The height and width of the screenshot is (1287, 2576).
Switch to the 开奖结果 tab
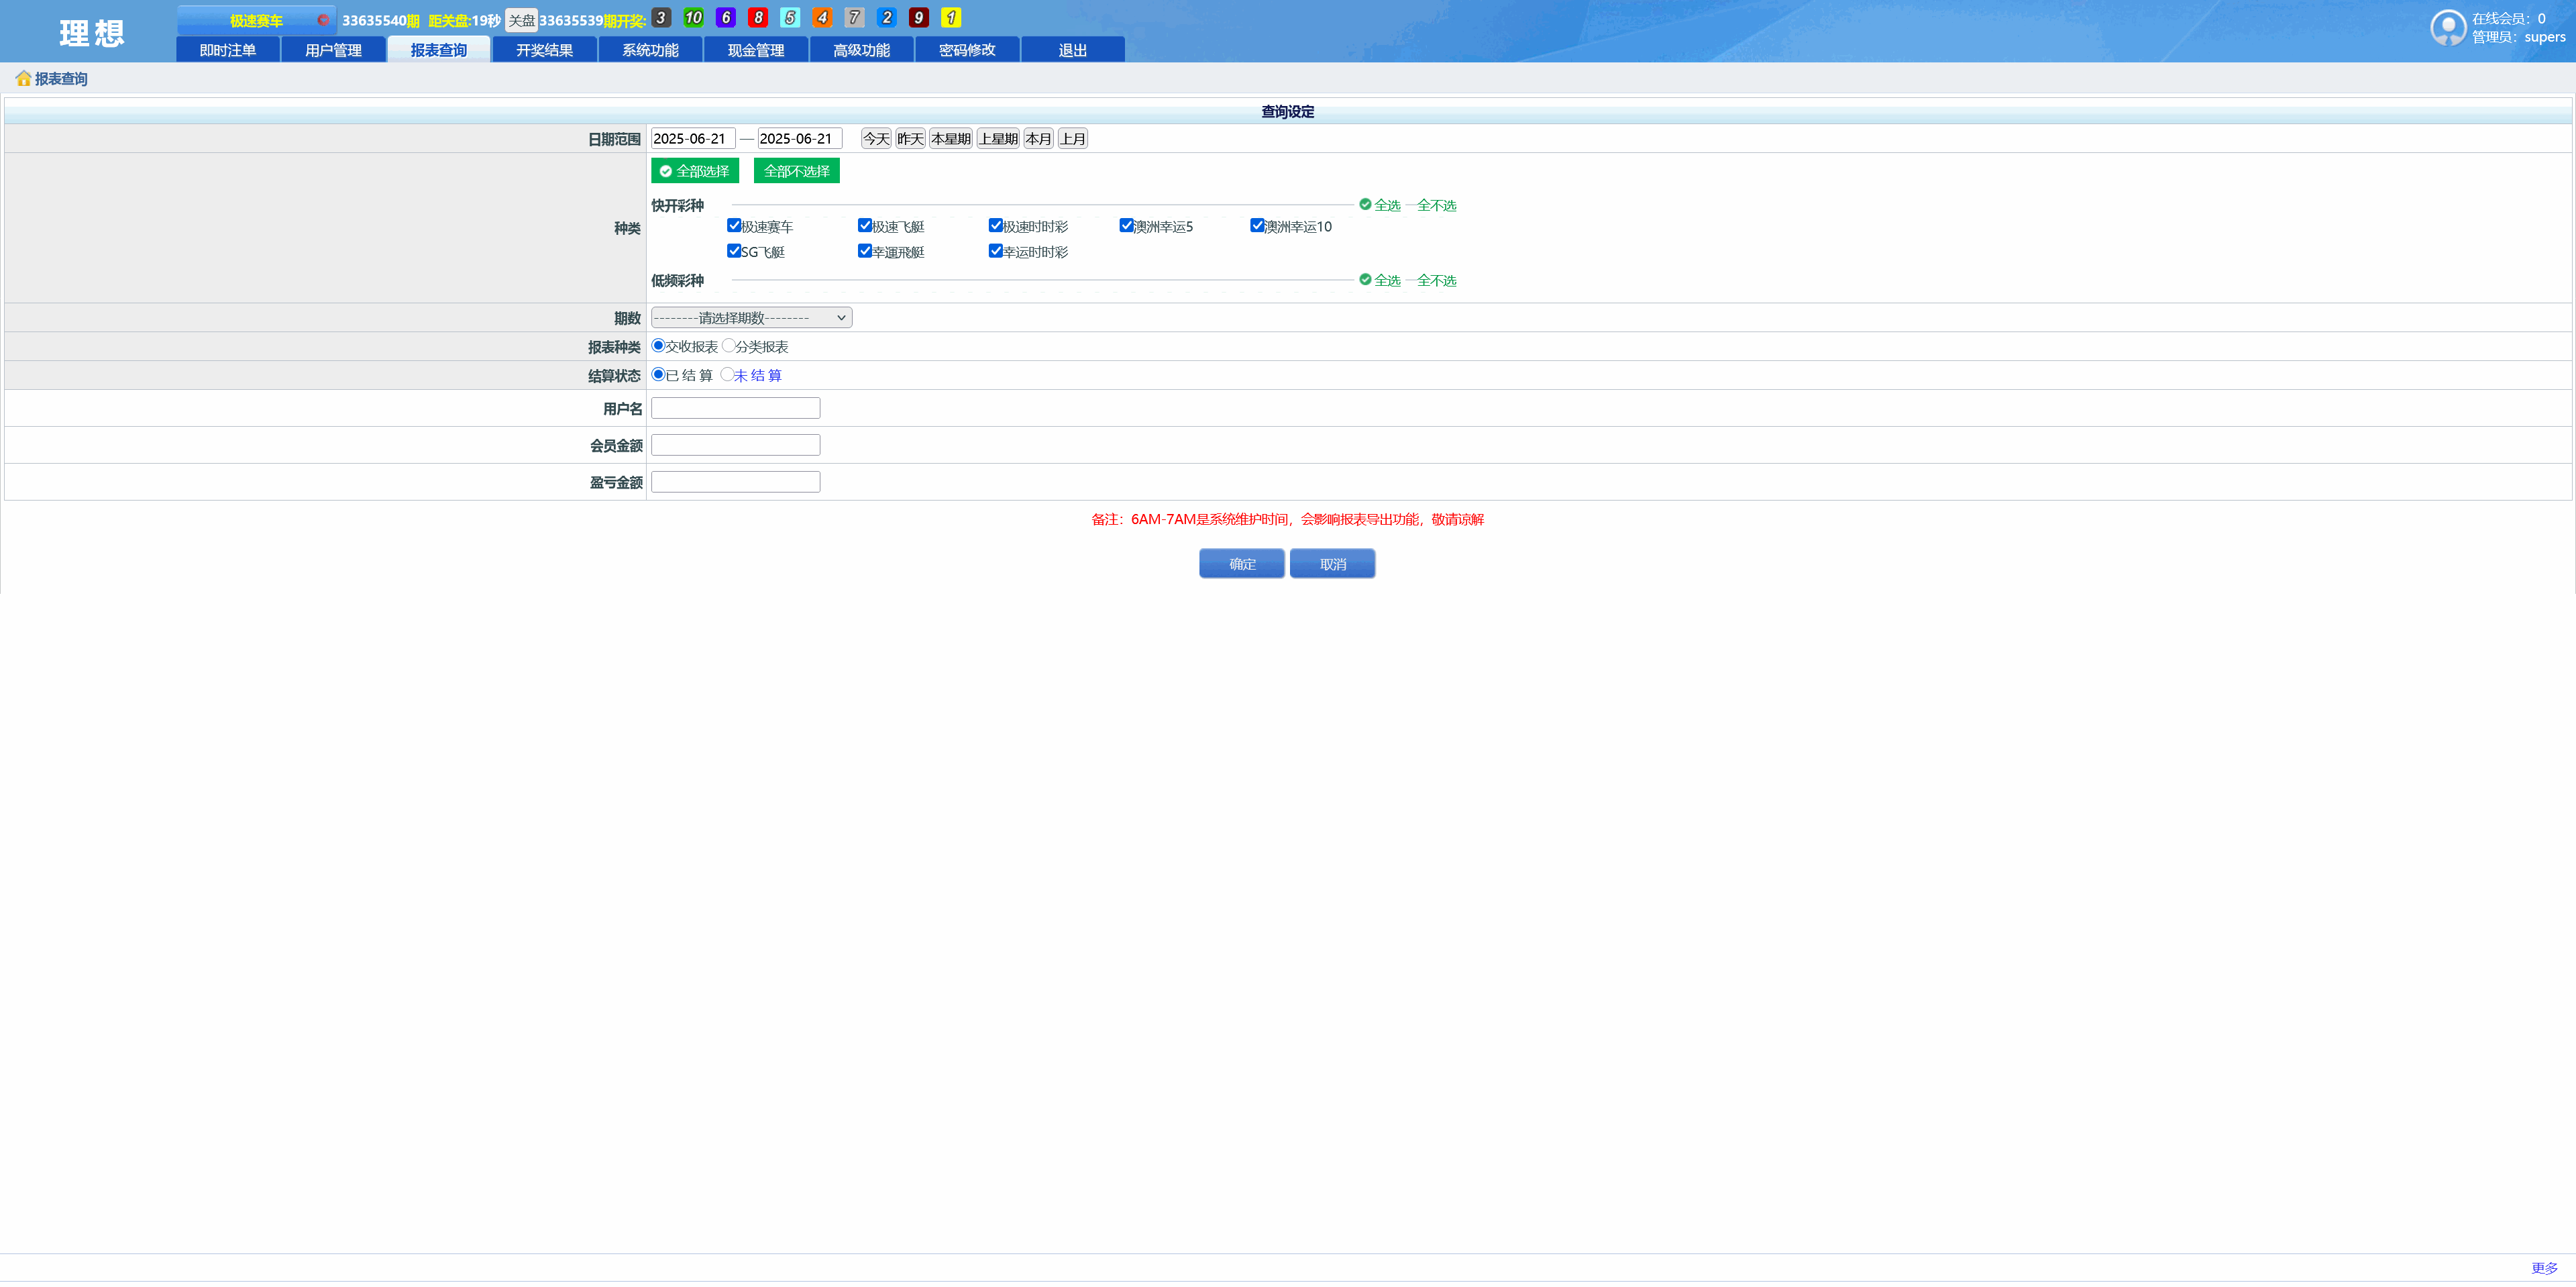[x=544, y=50]
